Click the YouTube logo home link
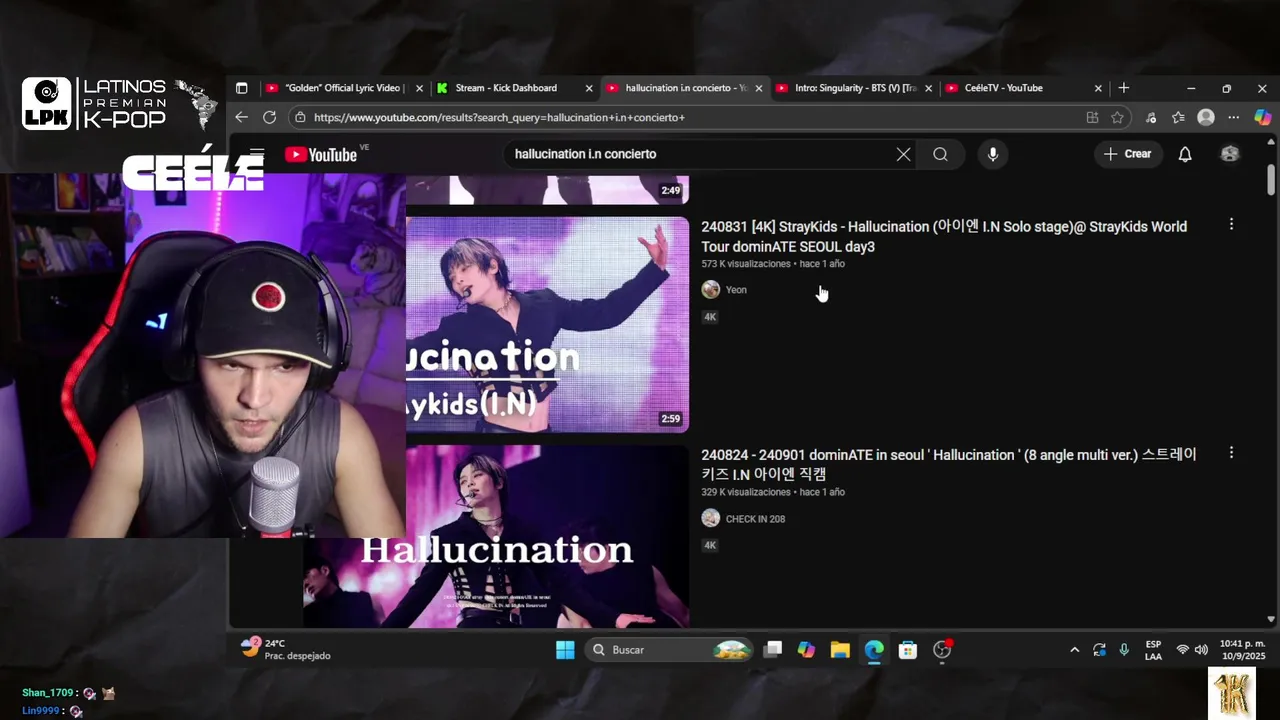1280x720 pixels. [x=321, y=154]
